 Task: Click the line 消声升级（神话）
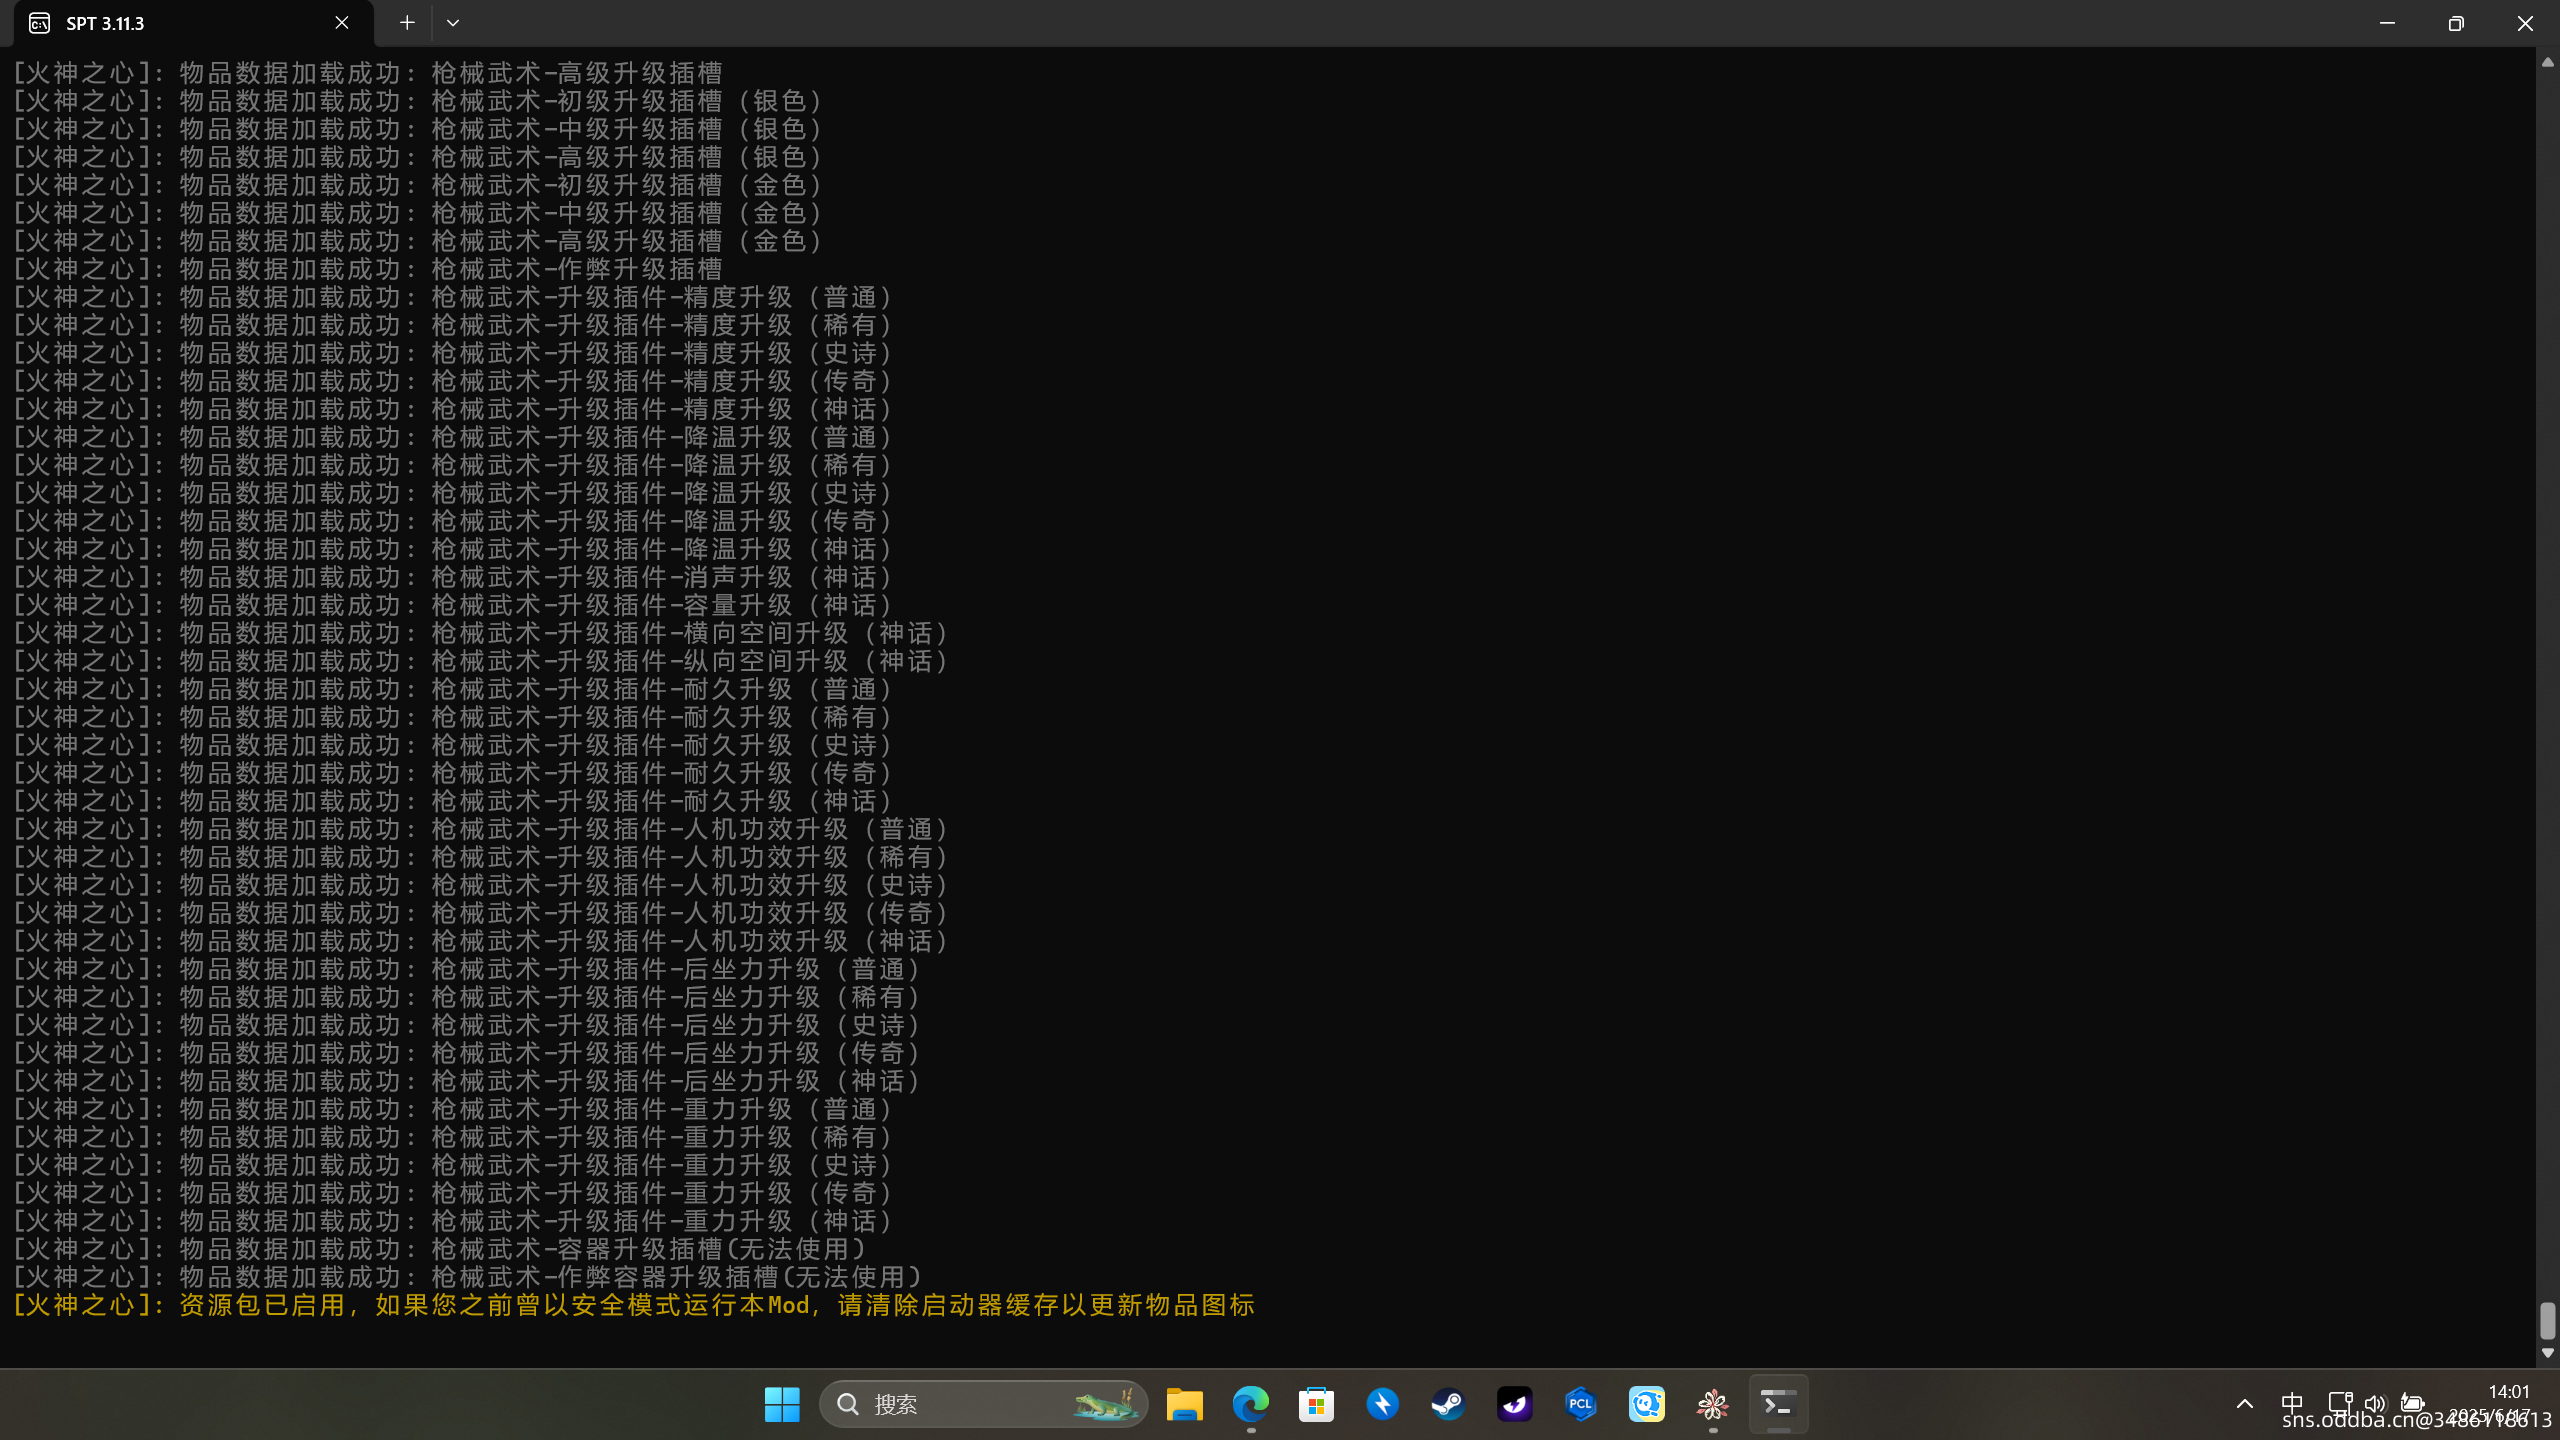click(x=452, y=577)
